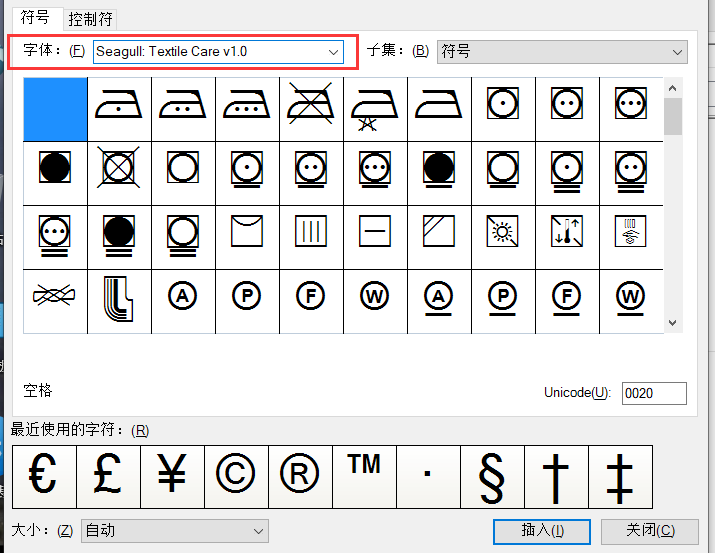715x553 pixels.
Task: Insert the recent registered trademark symbol
Action: pos(301,476)
